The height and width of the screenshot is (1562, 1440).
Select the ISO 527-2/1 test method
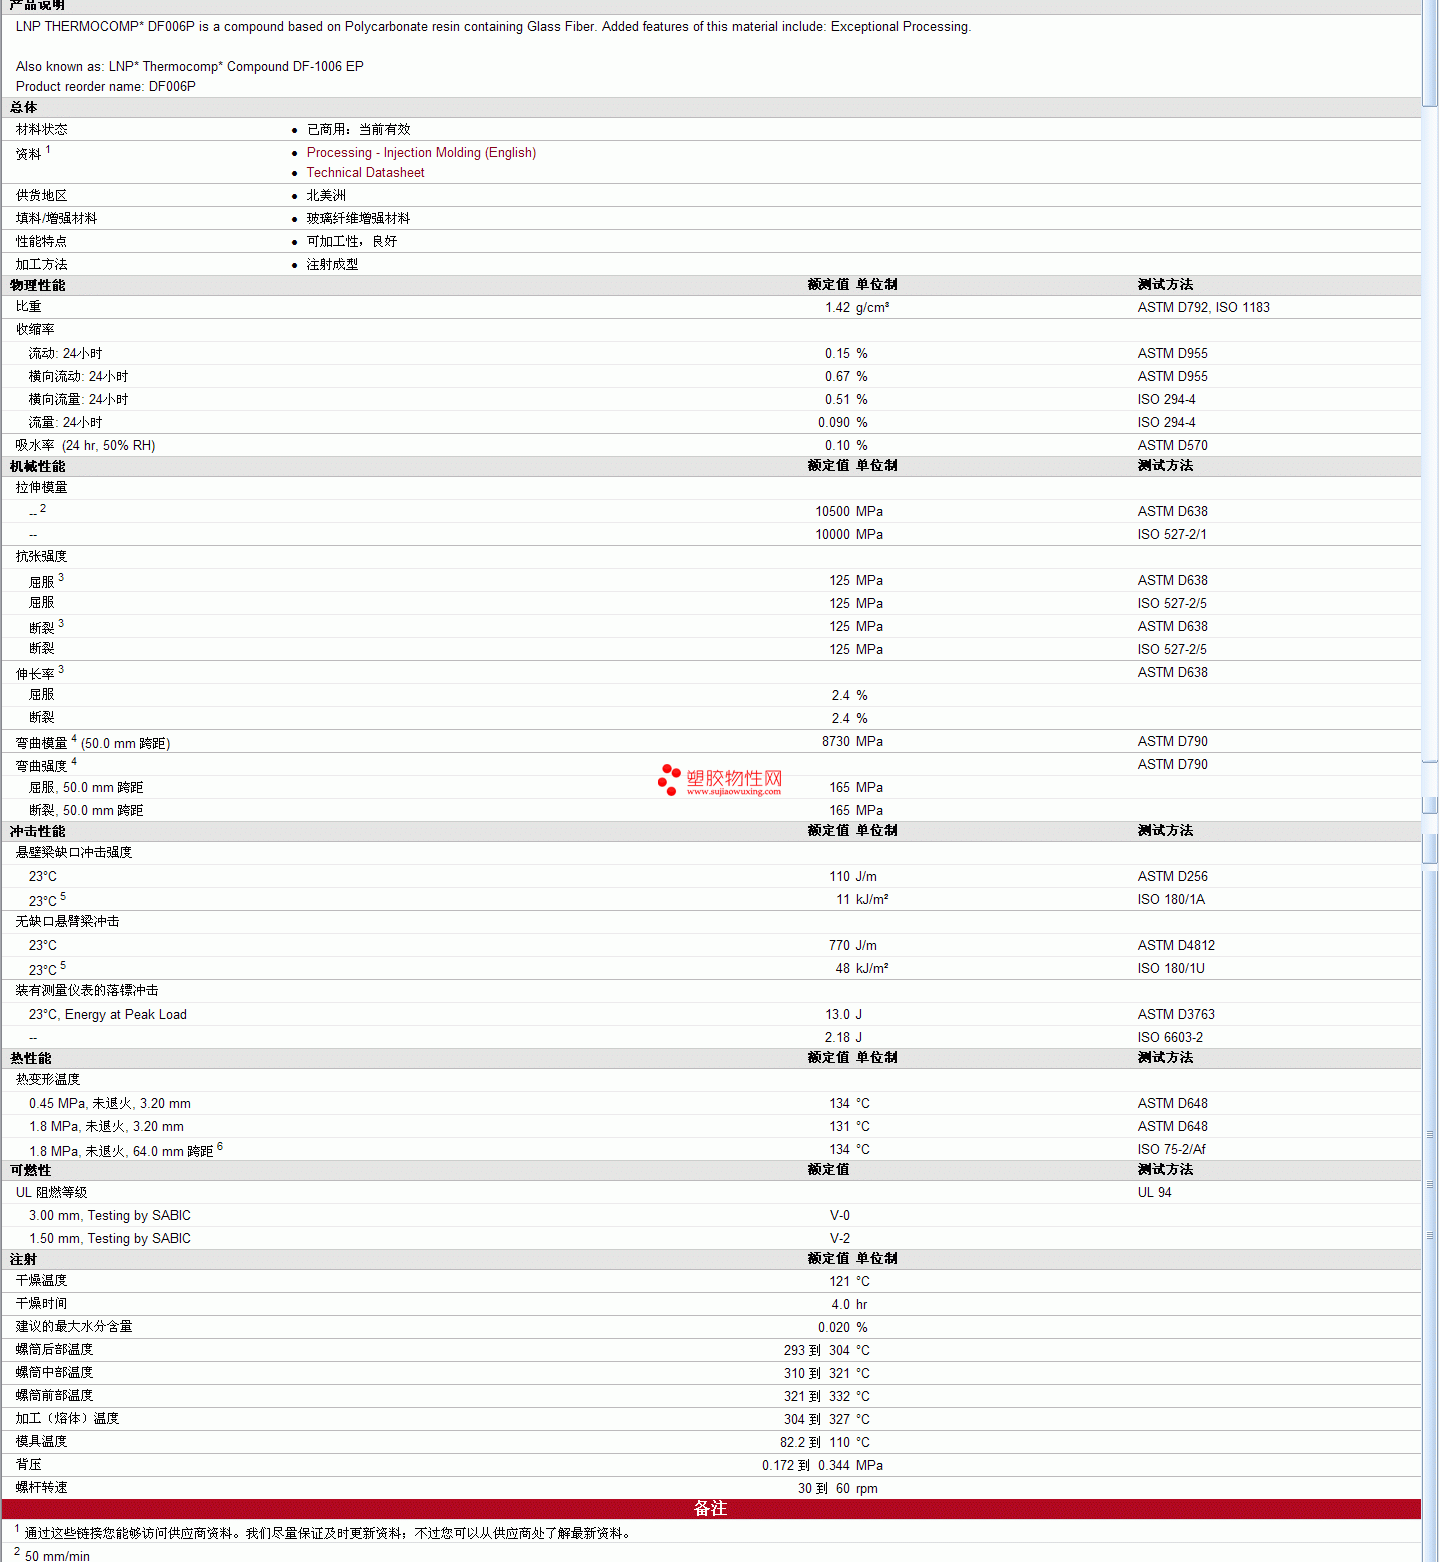[1172, 535]
